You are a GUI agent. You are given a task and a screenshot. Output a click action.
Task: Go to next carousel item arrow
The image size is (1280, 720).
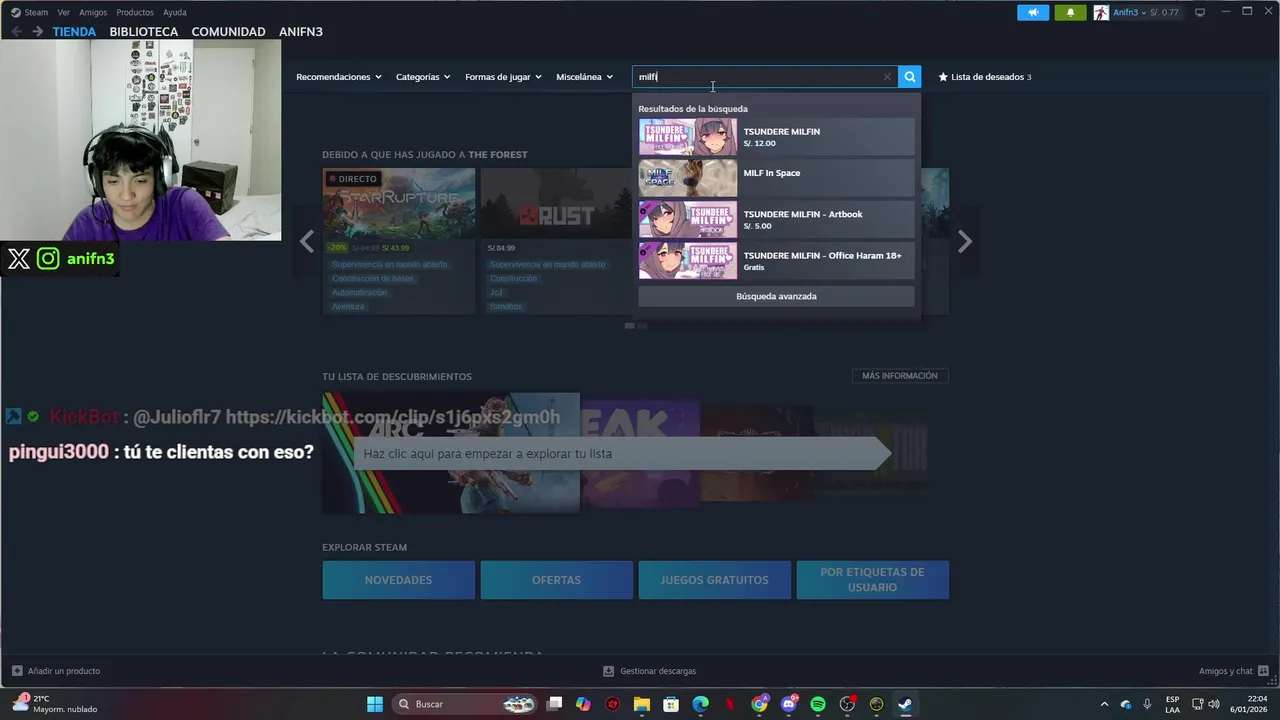tap(965, 241)
